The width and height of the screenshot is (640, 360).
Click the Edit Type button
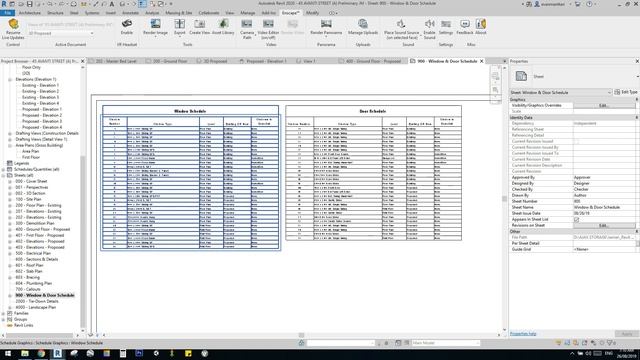pyautogui.click(x=626, y=92)
